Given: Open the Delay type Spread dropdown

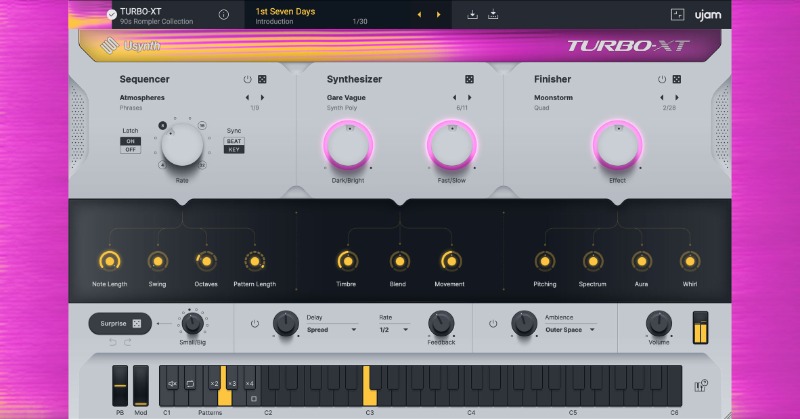Looking at the screenshot, I should click(x=332, y=330).
